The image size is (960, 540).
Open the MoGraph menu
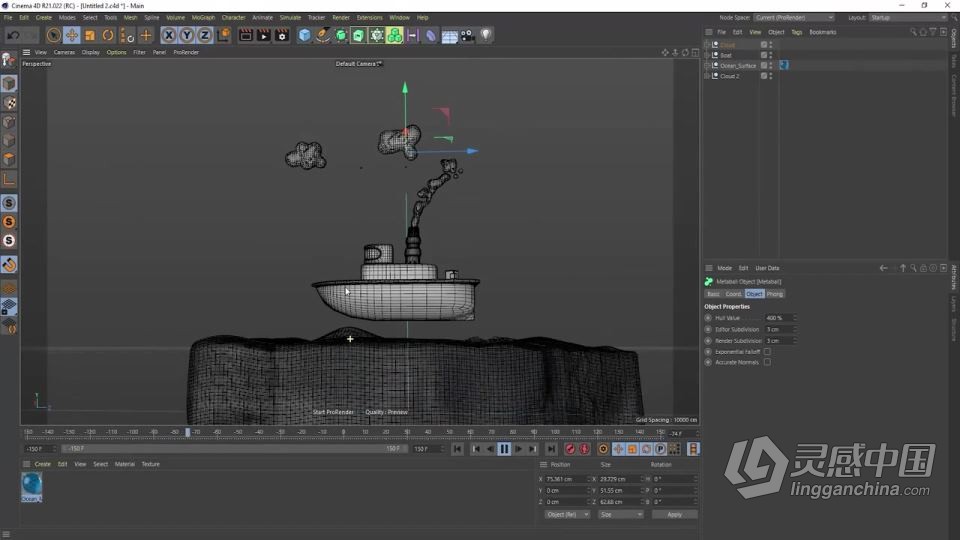point(203,18)
